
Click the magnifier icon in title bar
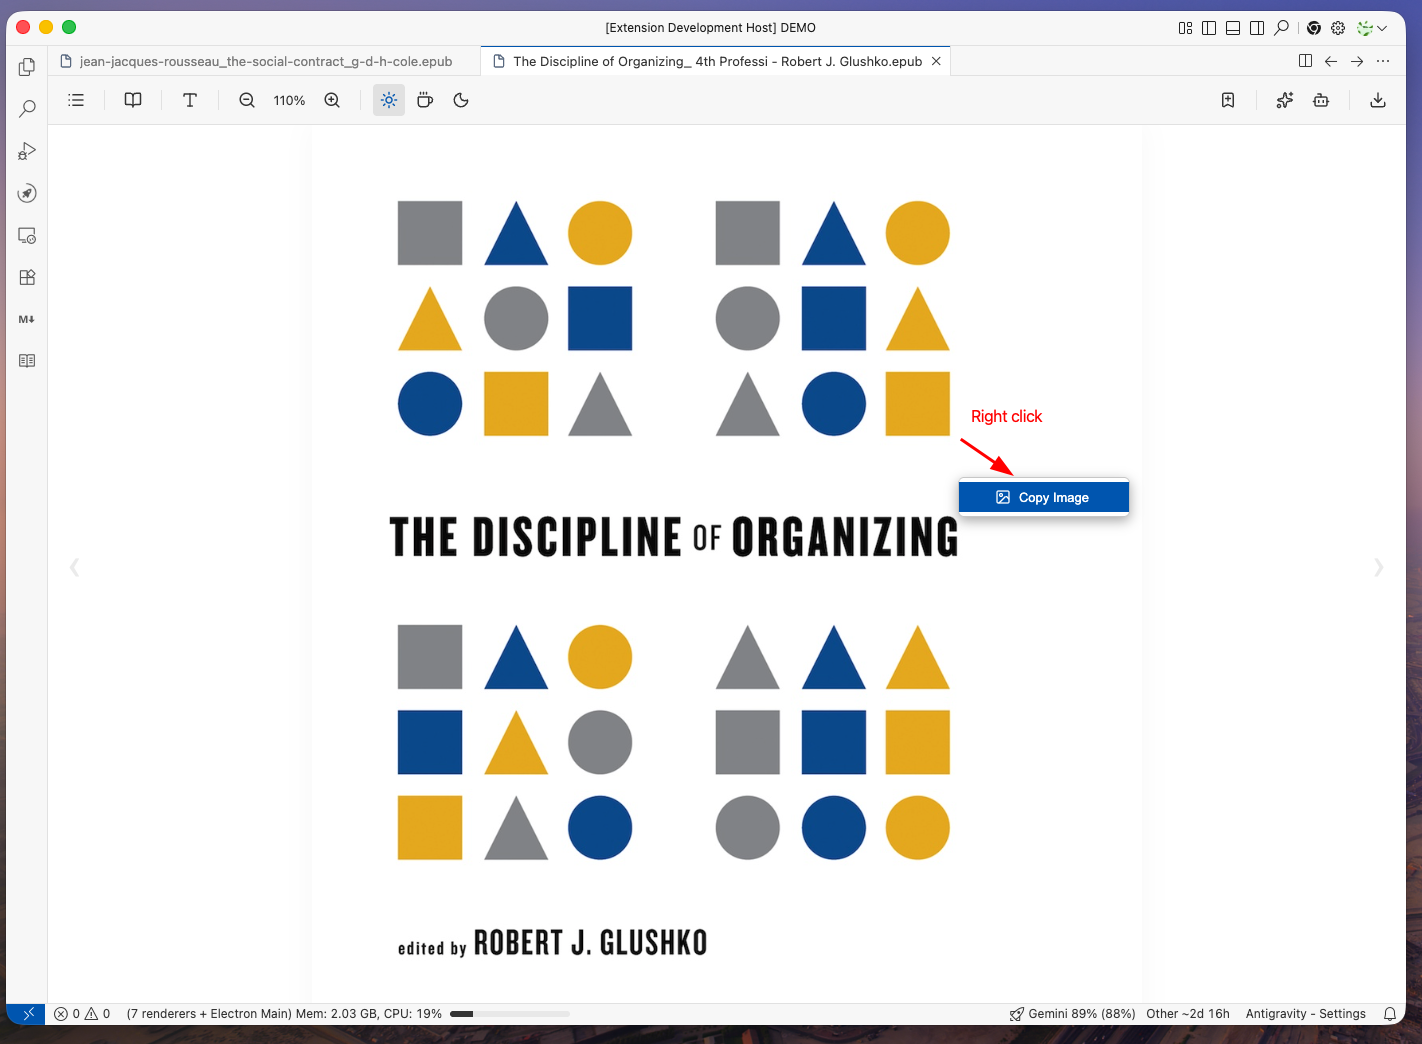1281,28
